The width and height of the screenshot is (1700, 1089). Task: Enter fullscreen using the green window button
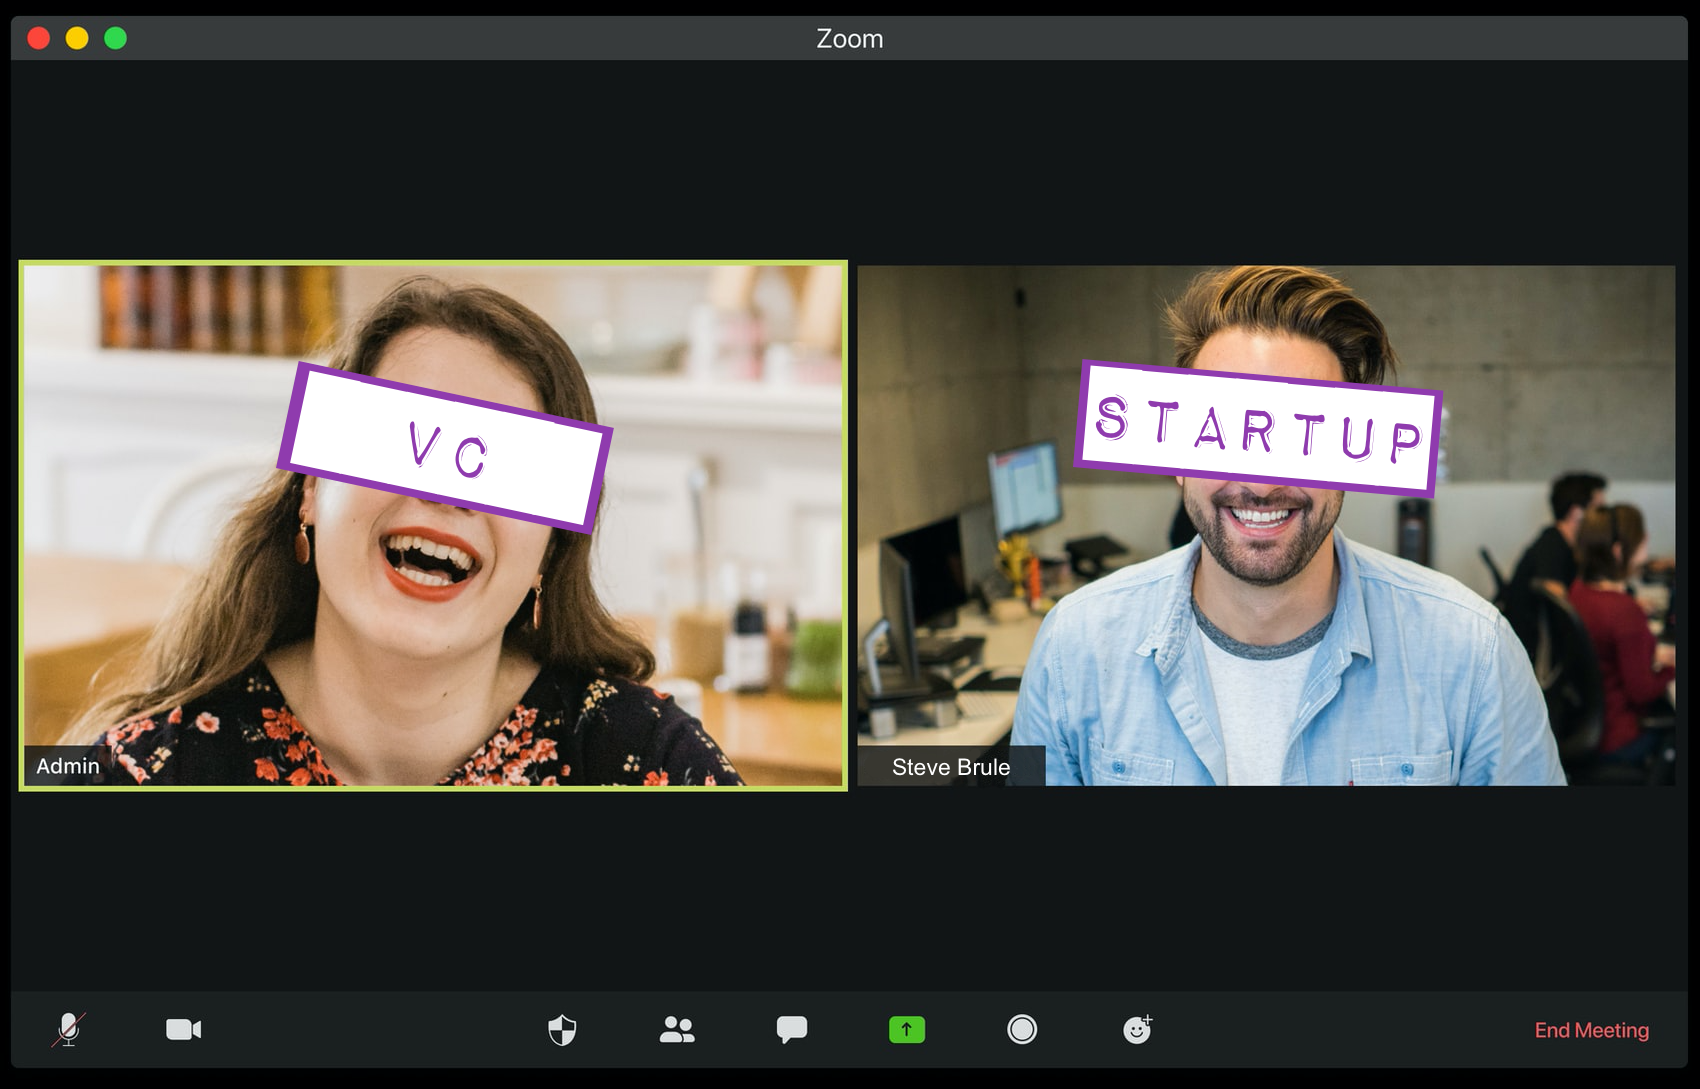116,38
